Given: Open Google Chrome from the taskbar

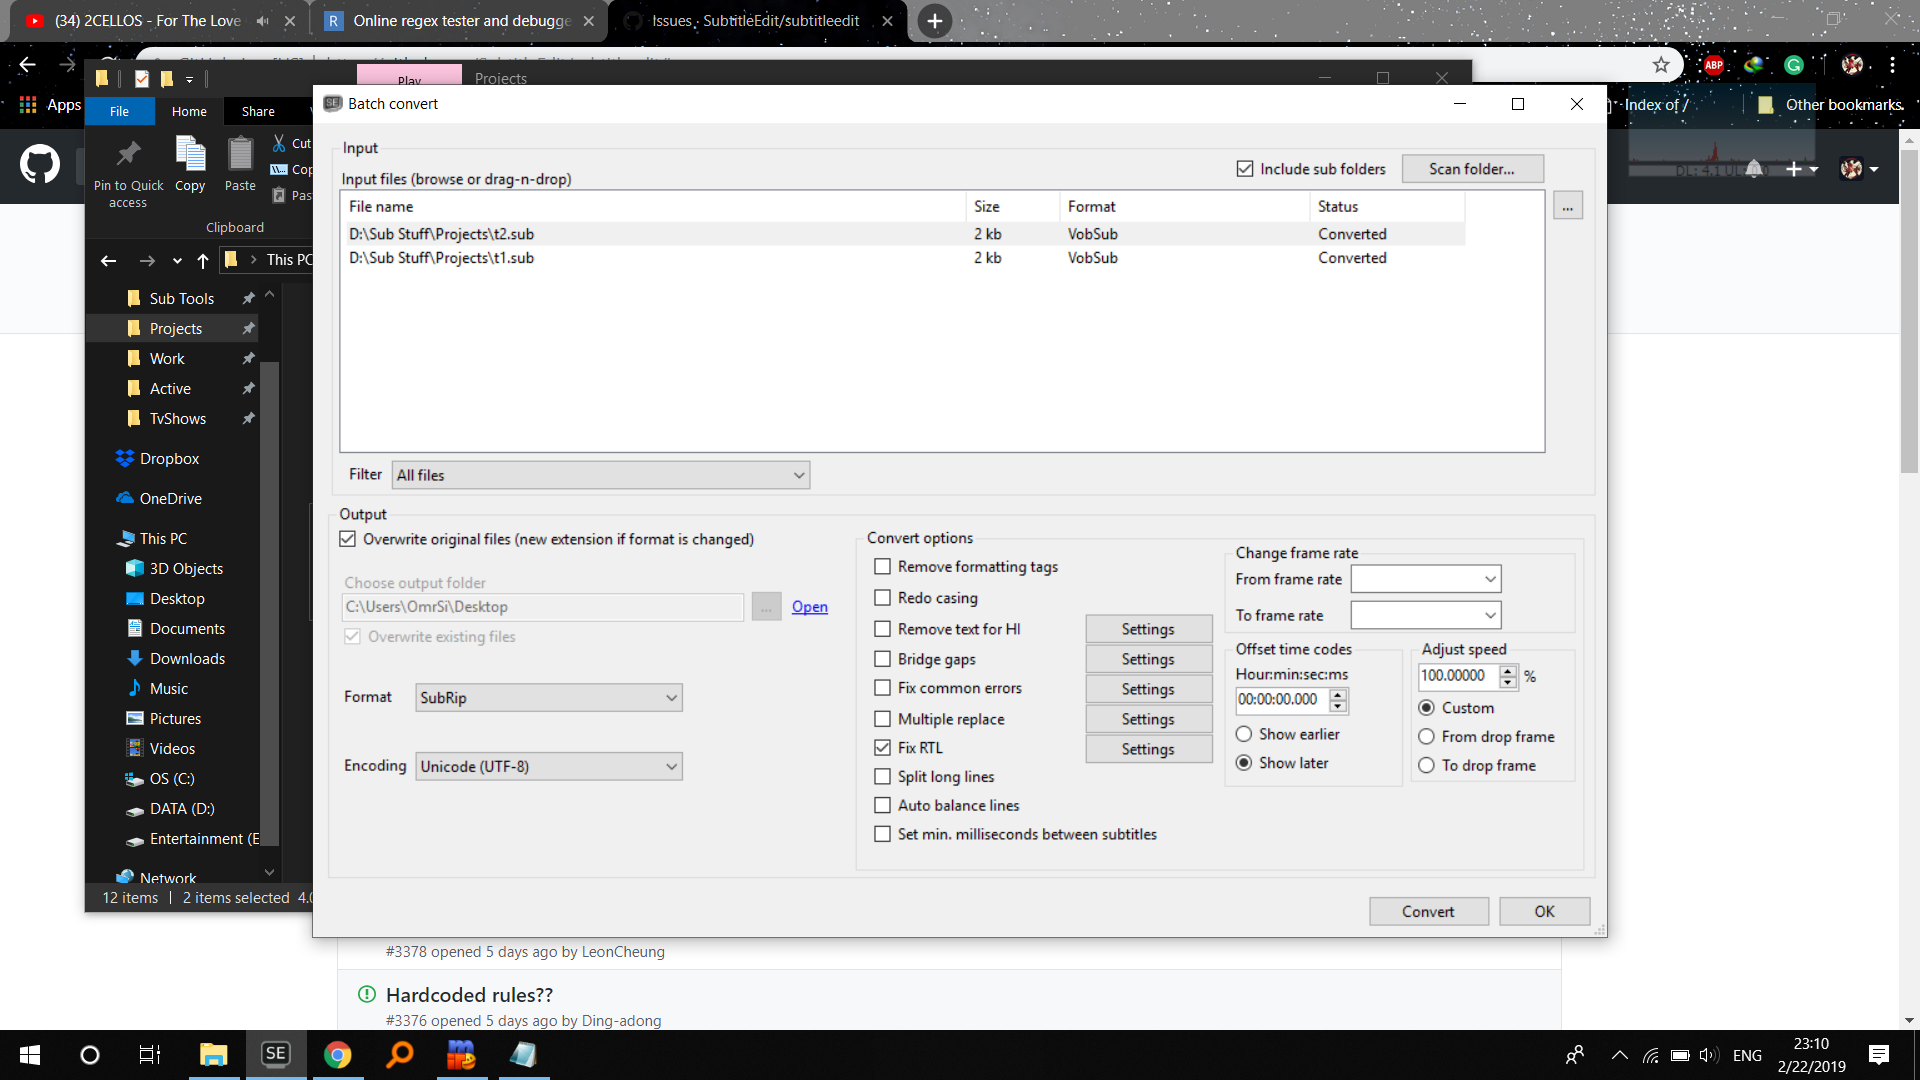Looking at the screenshot, I should tap(338, 1054).
